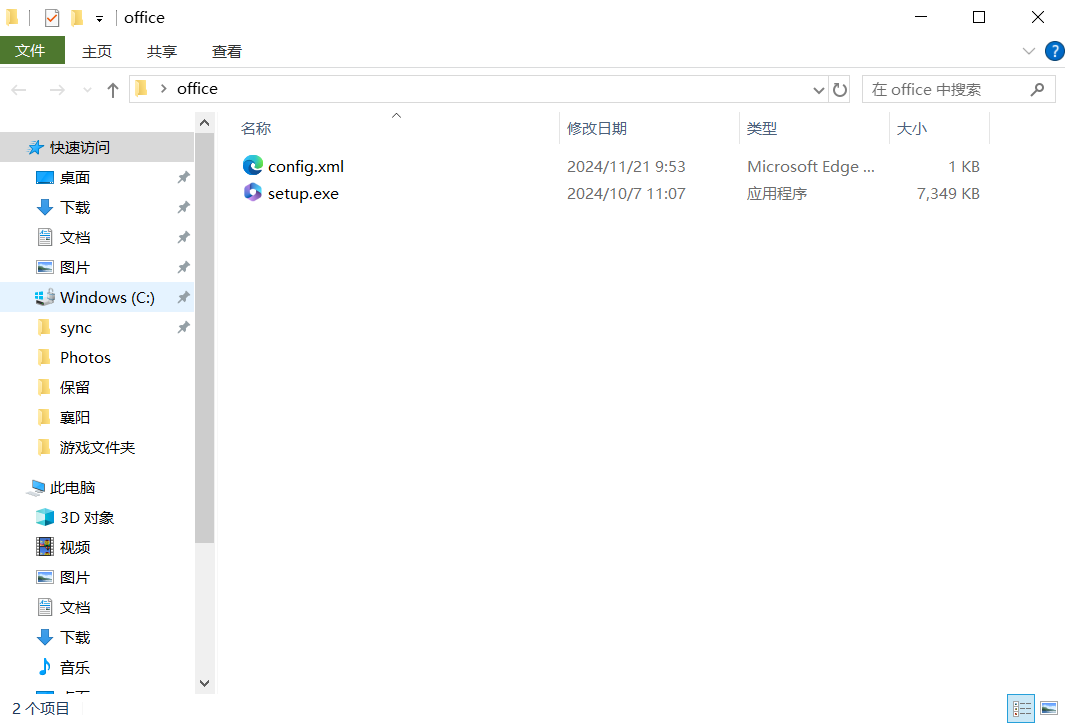Image resolution: width=1065 pixels, height=724 pixels.
Task: Open 音乐 under 此电脑
Action: point(75,667)
